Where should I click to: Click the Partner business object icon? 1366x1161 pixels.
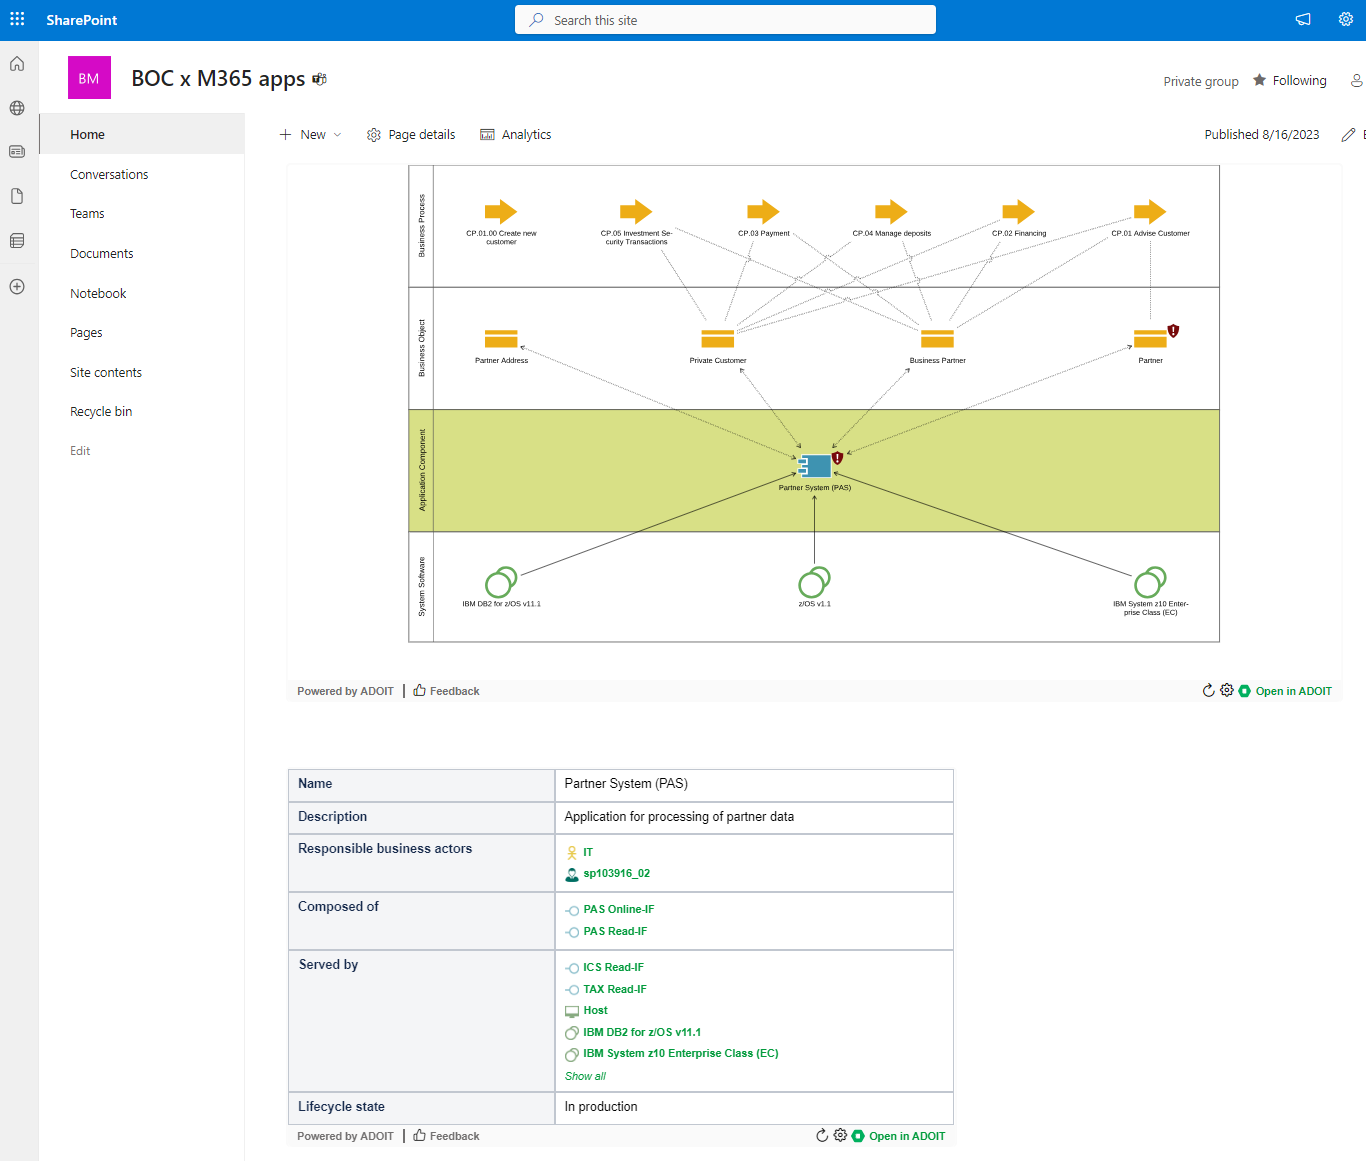1150,338
